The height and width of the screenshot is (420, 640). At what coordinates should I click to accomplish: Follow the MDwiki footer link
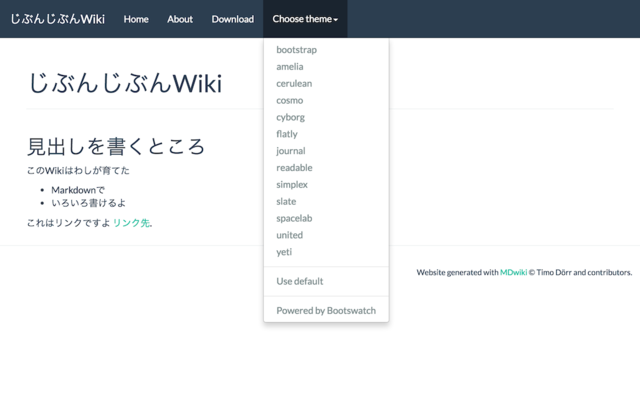pyautogui.click(x=513, y=272)
